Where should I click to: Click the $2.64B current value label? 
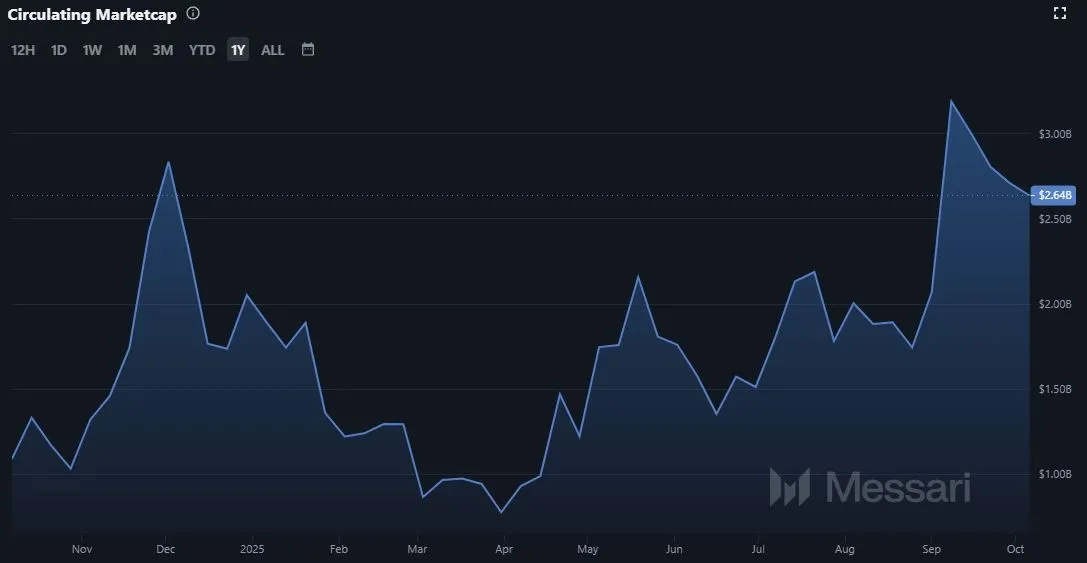click(x=1055, y=195)
